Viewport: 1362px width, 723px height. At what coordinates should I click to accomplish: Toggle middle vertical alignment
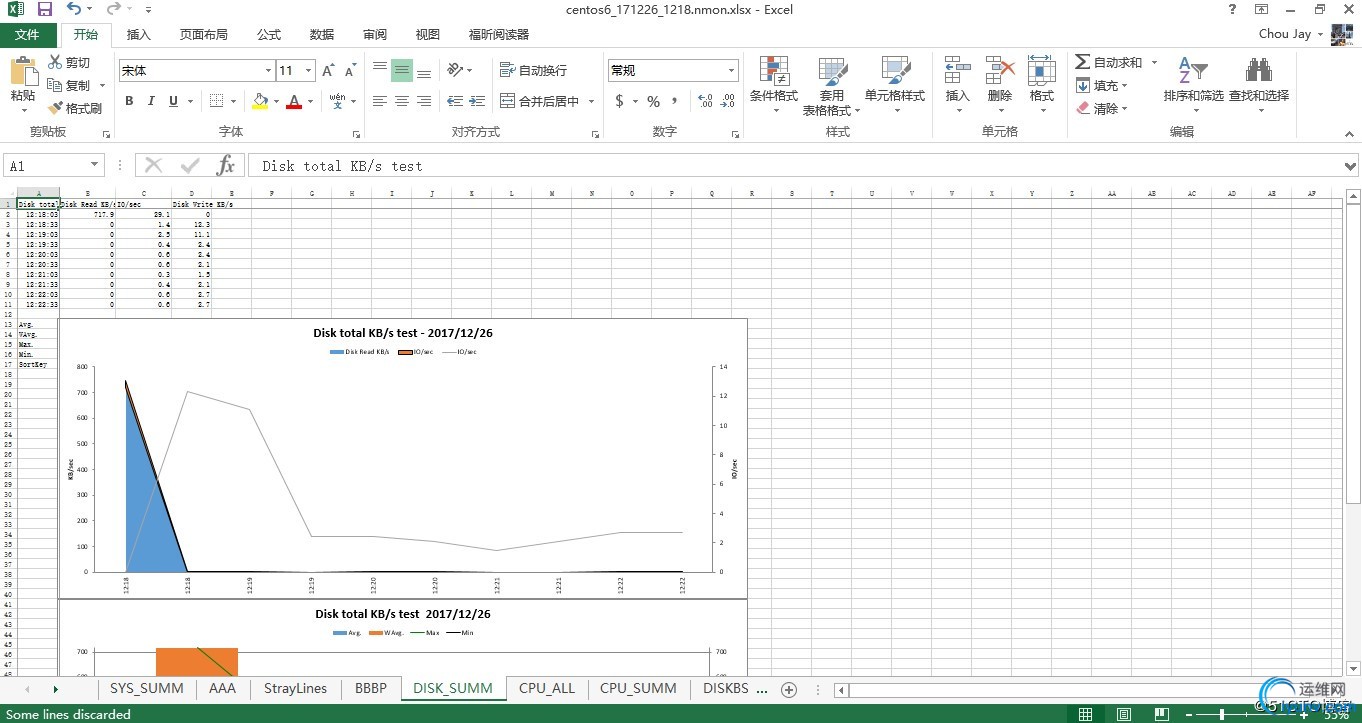pyautogui.click(x=402, y=70)
